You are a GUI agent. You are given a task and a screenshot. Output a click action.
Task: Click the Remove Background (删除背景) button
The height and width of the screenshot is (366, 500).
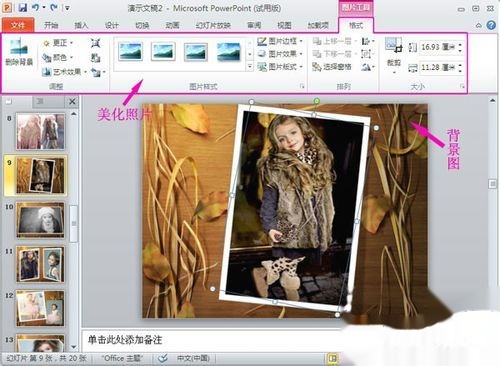pyautogui.click(x=19, y=52)
